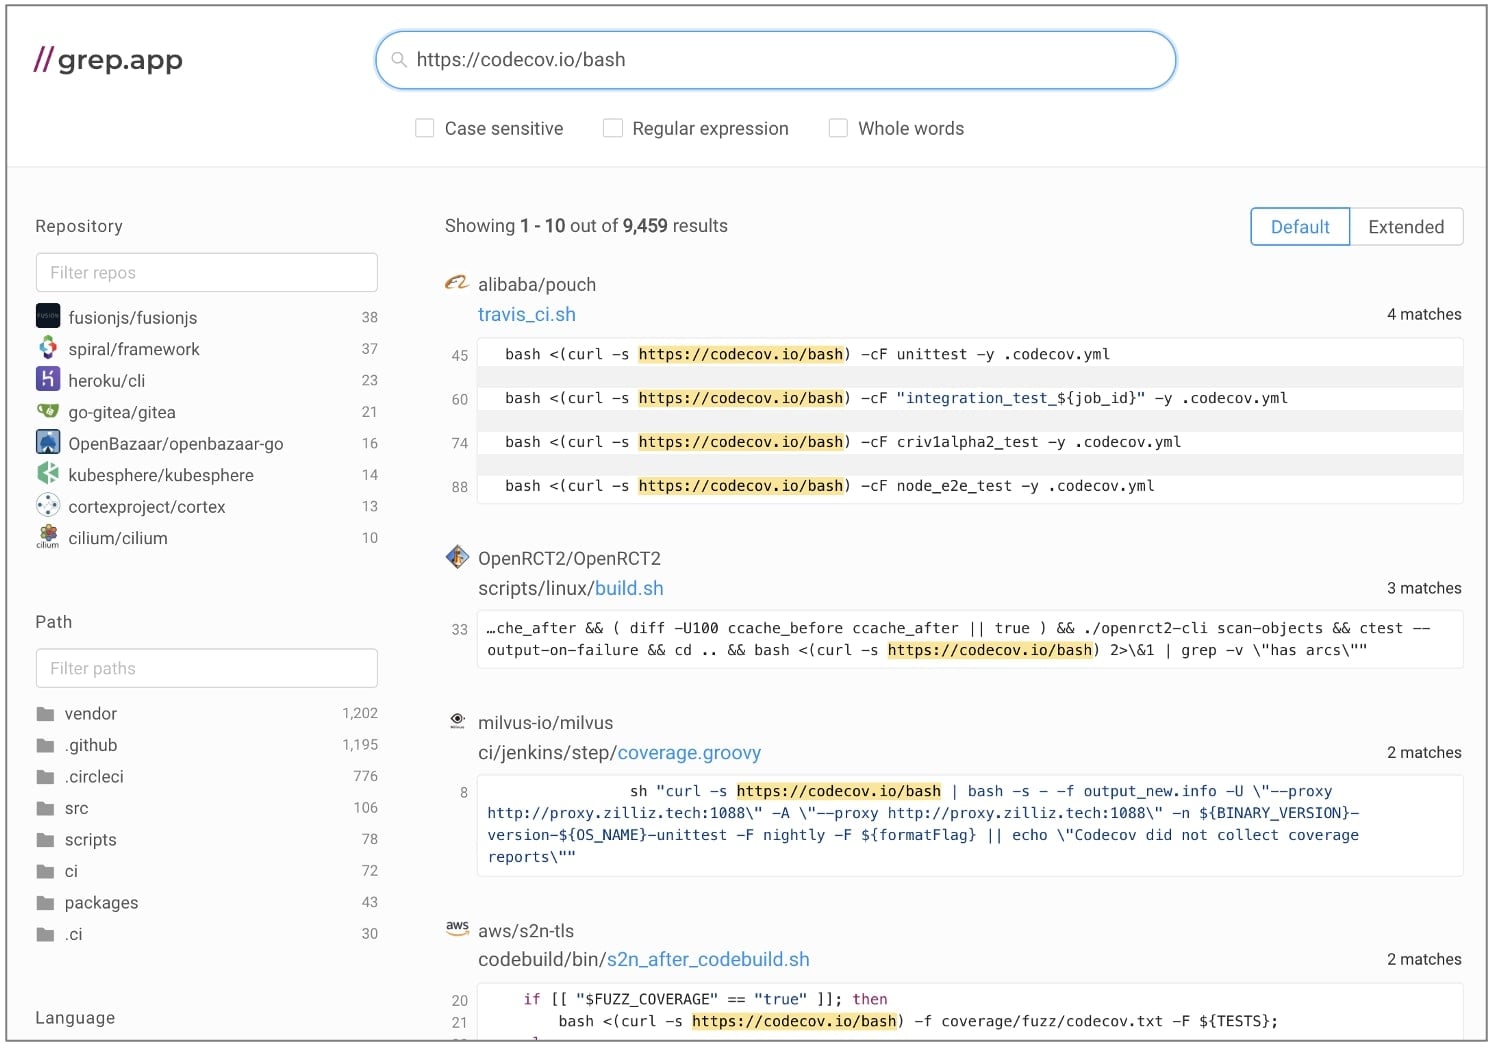The width and height of the screenshot is (1494, 1050).
Task: Click the AWS logo beside s2n-tls
Action: click(x=458, y=929)
